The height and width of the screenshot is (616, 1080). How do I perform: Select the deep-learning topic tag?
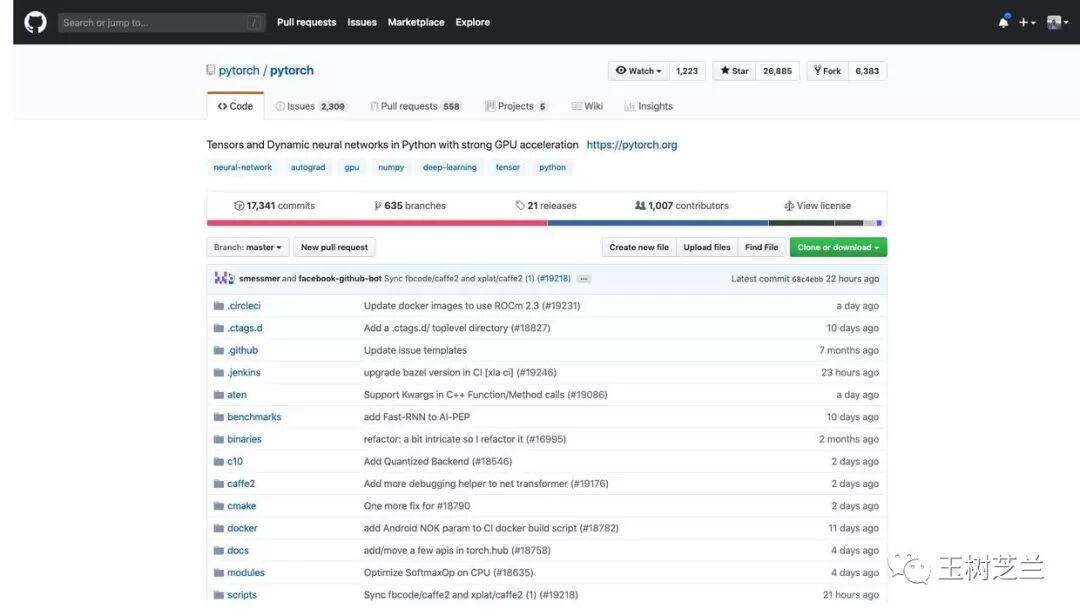point(450,167)
